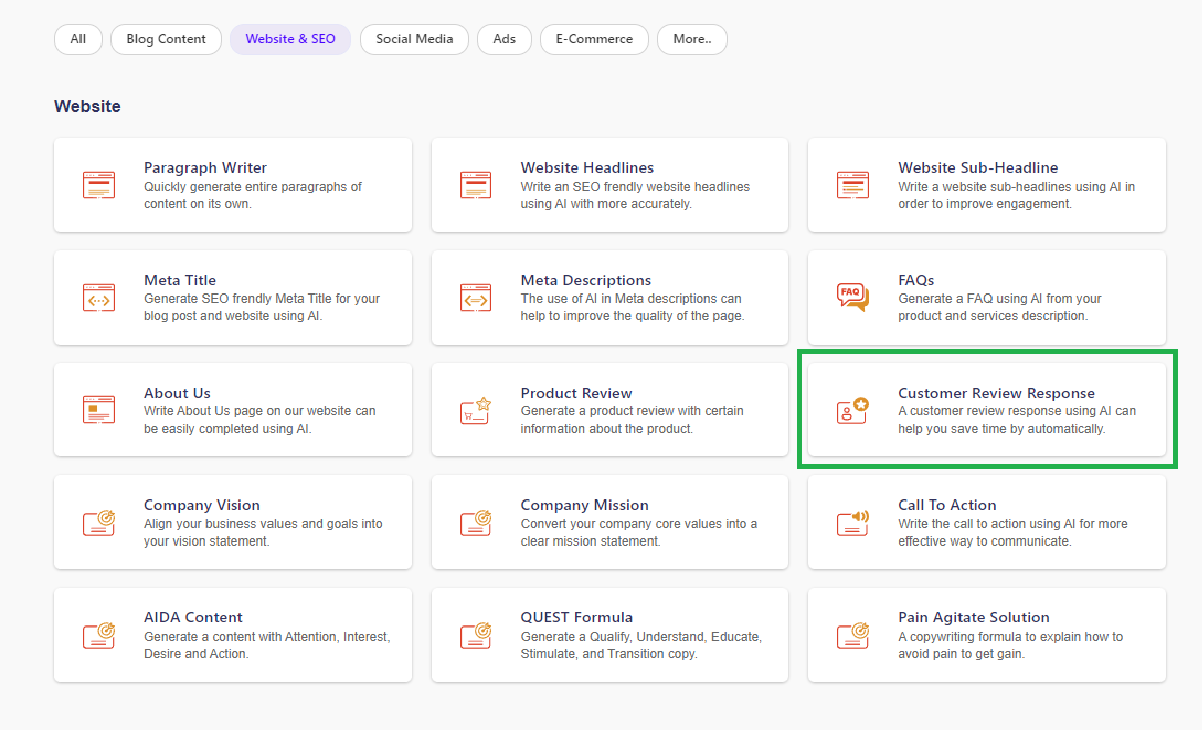This screenshot has width=1202, height=730.
Task: Open the Company Vision tool
Action: (232, 522)
